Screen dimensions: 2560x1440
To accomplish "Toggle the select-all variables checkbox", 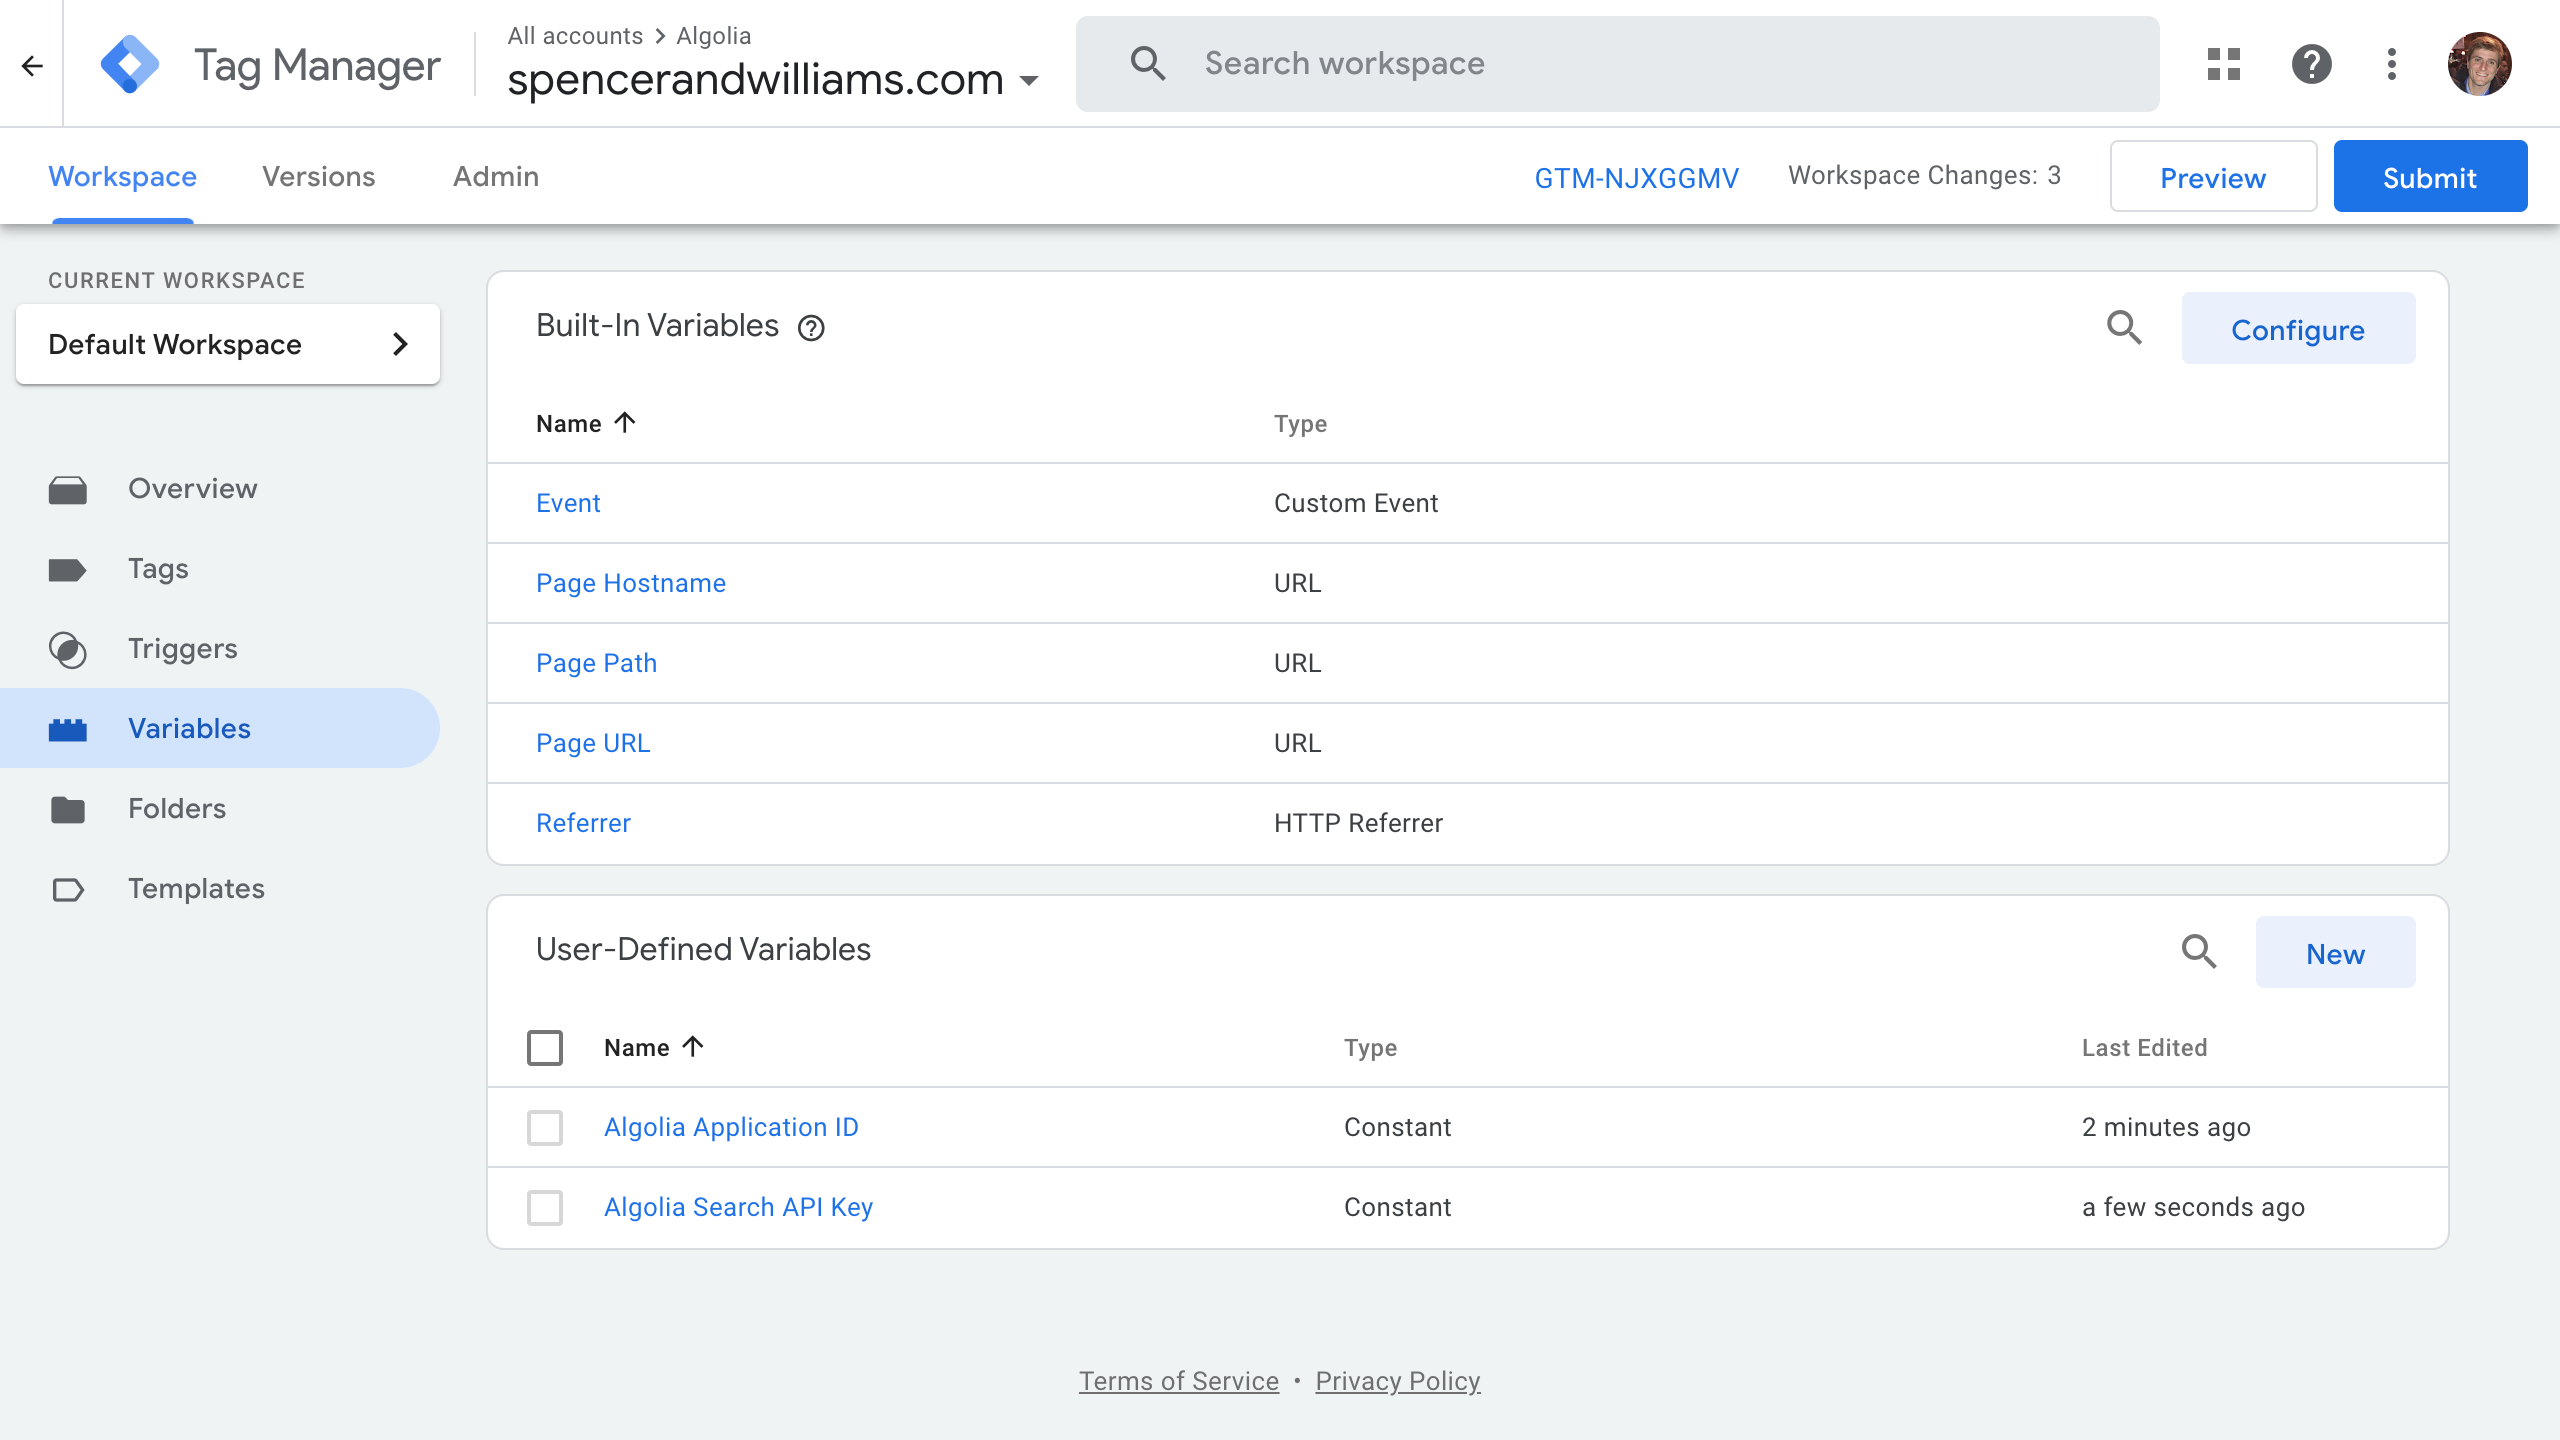I will coord(545,1048).
